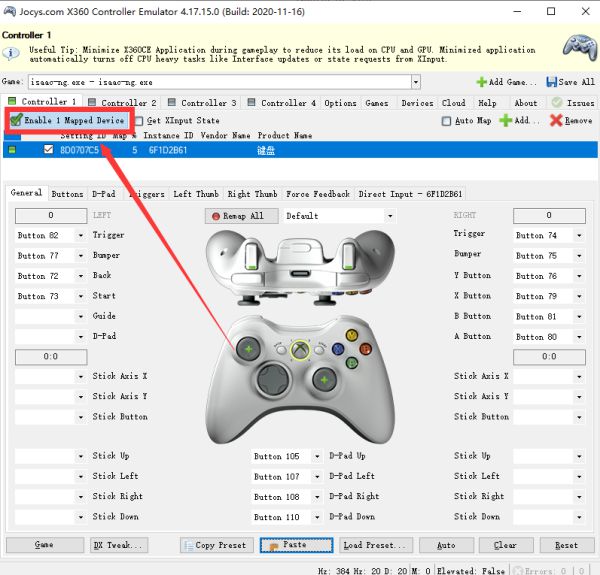The image size is (600, 575).
Task: Click the Copy Preset button
Action: (x=217, y=545)
